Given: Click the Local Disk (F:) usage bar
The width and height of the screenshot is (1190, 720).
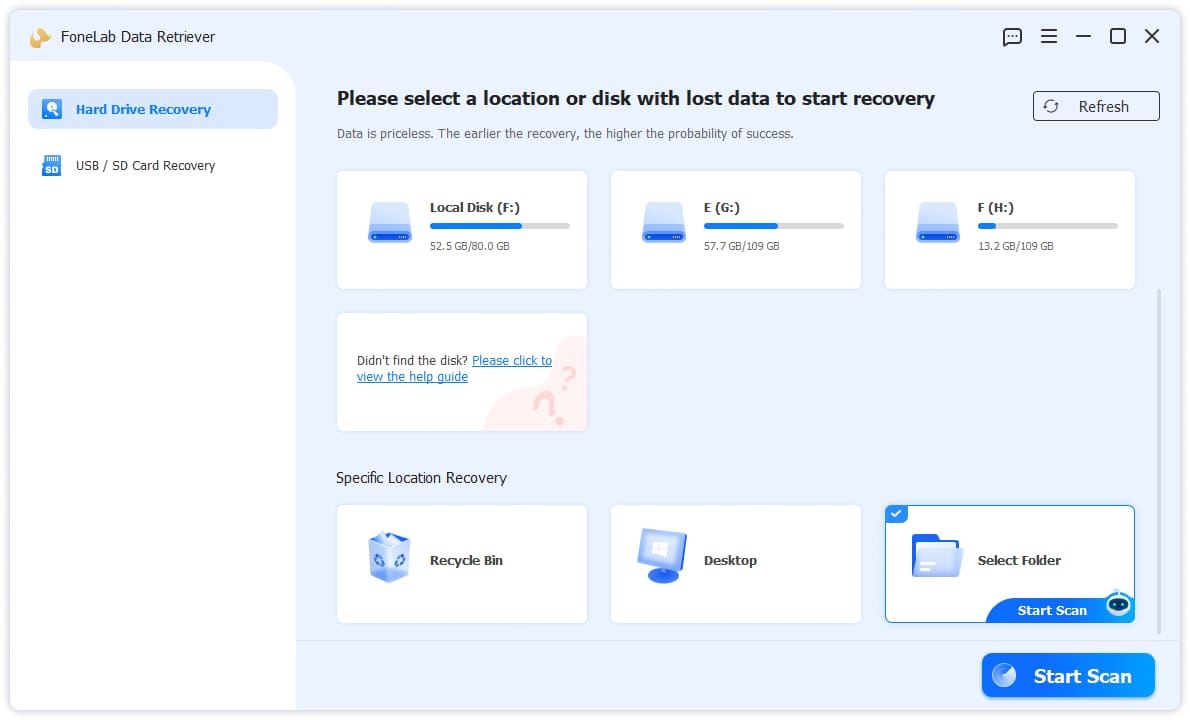Looking at the screenshot, I should coord(499,226).
